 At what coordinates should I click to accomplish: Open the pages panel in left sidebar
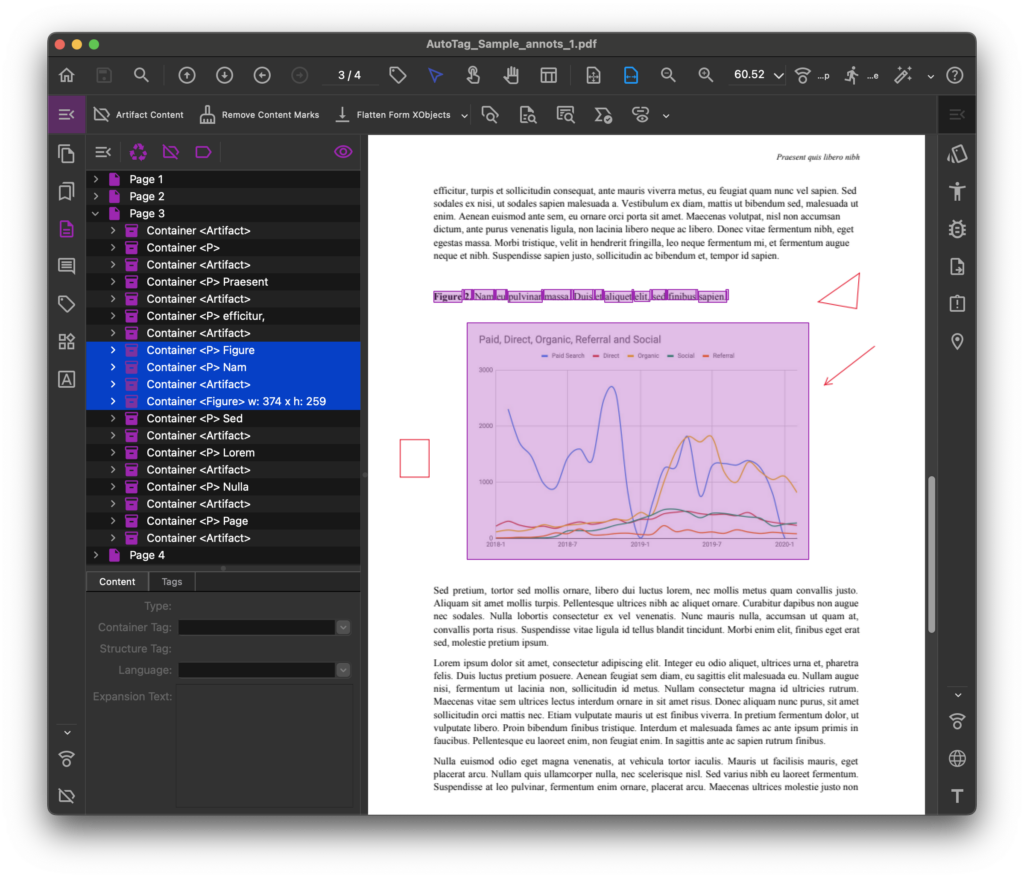point(67,154)
